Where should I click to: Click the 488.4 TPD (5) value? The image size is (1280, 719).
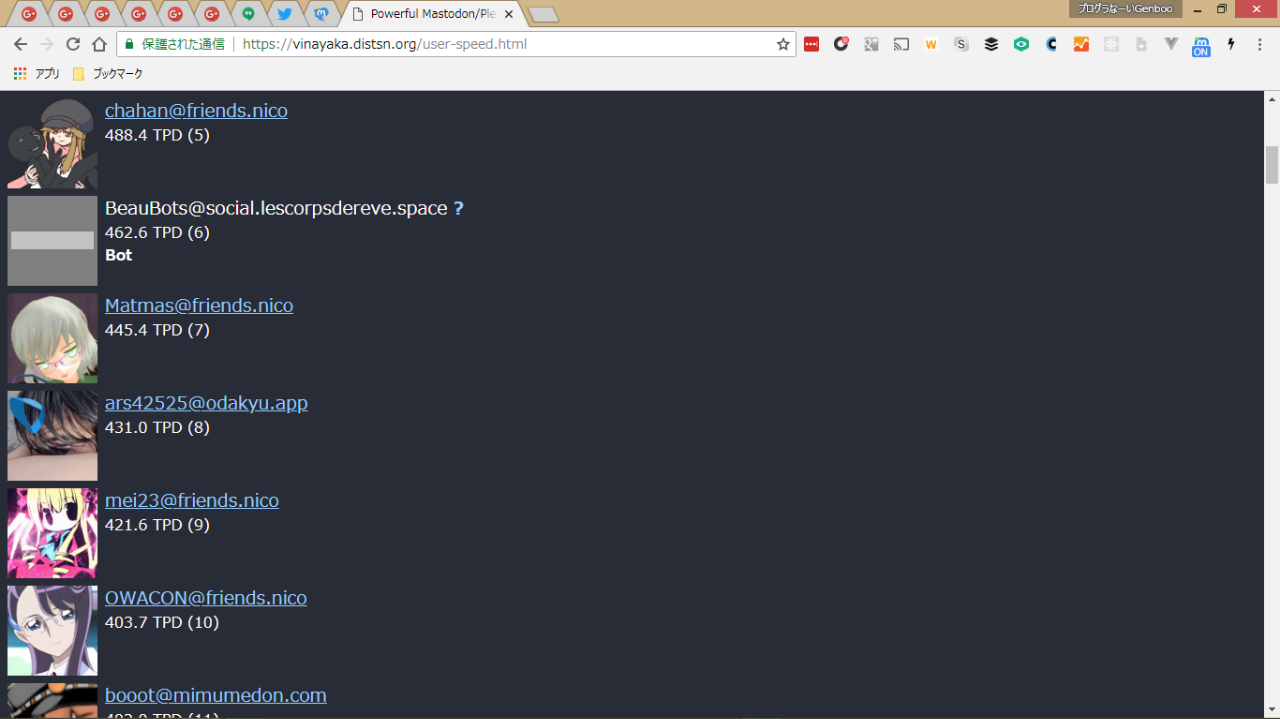pyautogui.click(x=157, y=135)
